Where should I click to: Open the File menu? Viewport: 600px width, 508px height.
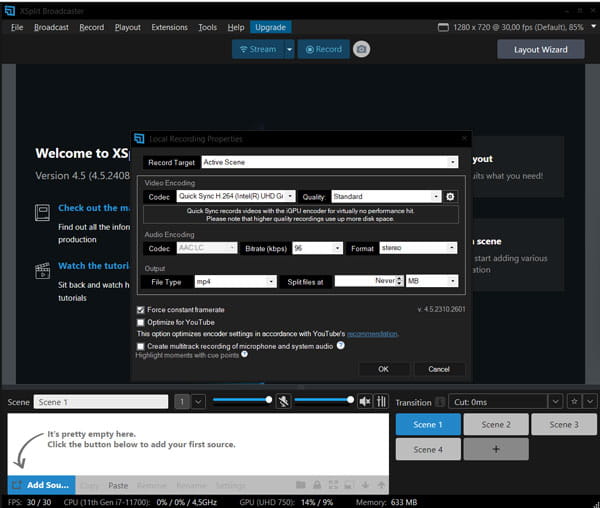[17, 28]
